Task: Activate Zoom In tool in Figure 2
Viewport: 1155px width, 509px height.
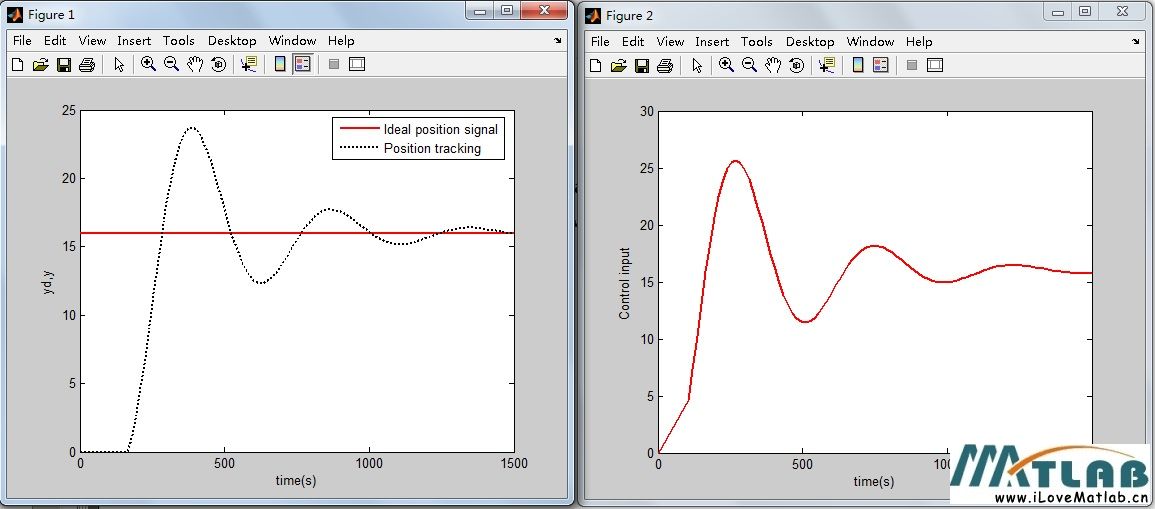Action: 726,66
